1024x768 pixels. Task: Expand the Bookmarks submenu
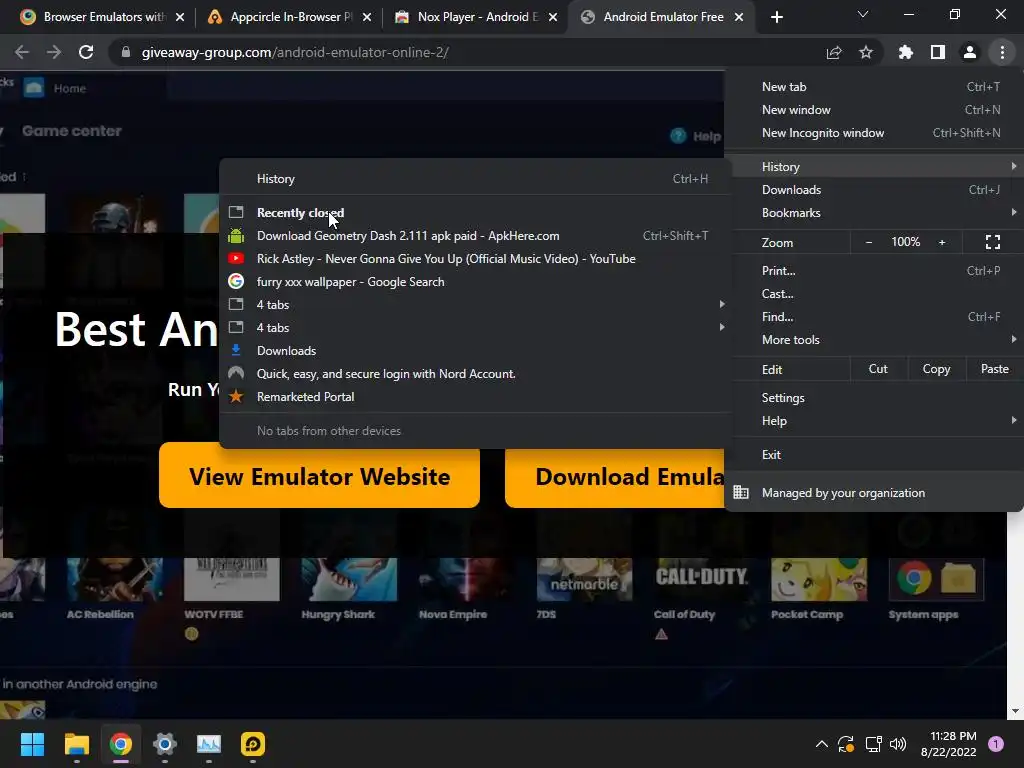[x=874, y=213]
